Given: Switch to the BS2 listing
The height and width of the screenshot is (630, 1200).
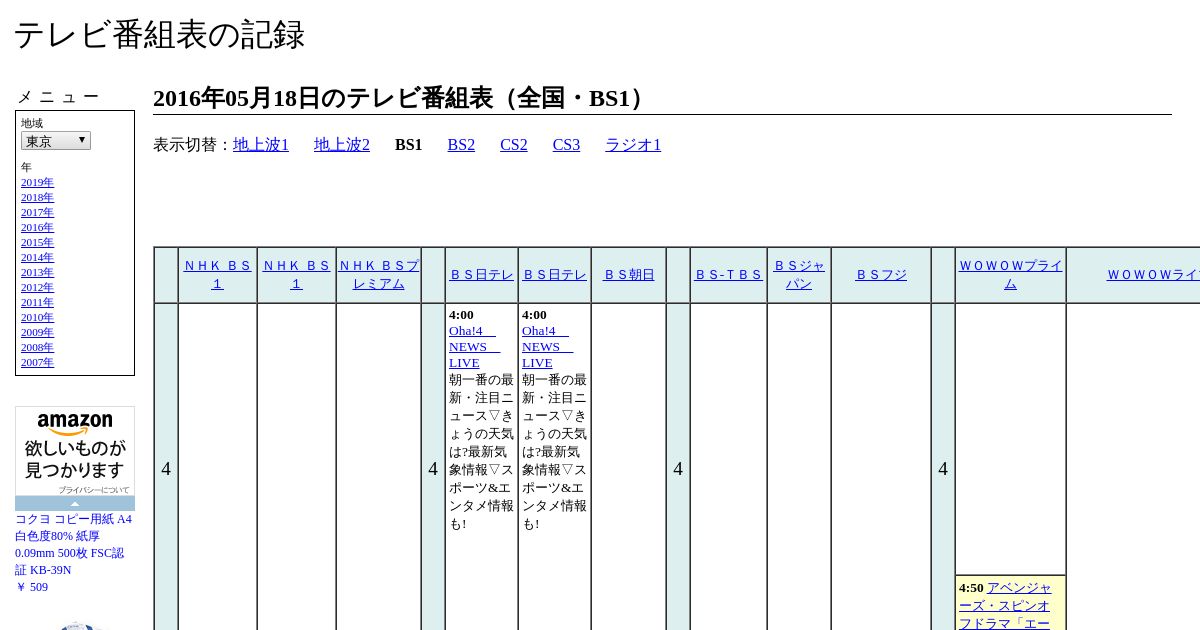Looking at the screenshot, I should [461, 145].
